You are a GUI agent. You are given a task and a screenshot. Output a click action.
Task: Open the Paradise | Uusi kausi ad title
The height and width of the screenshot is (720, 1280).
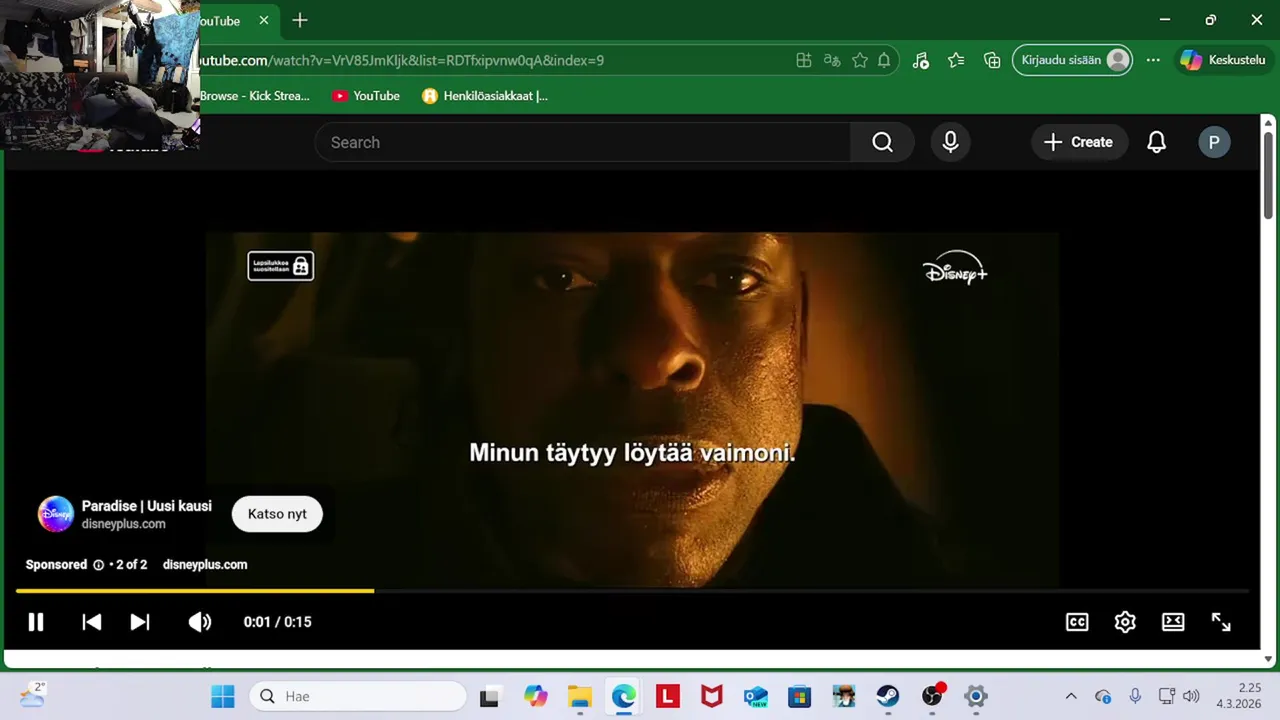(x=147, y=506)
